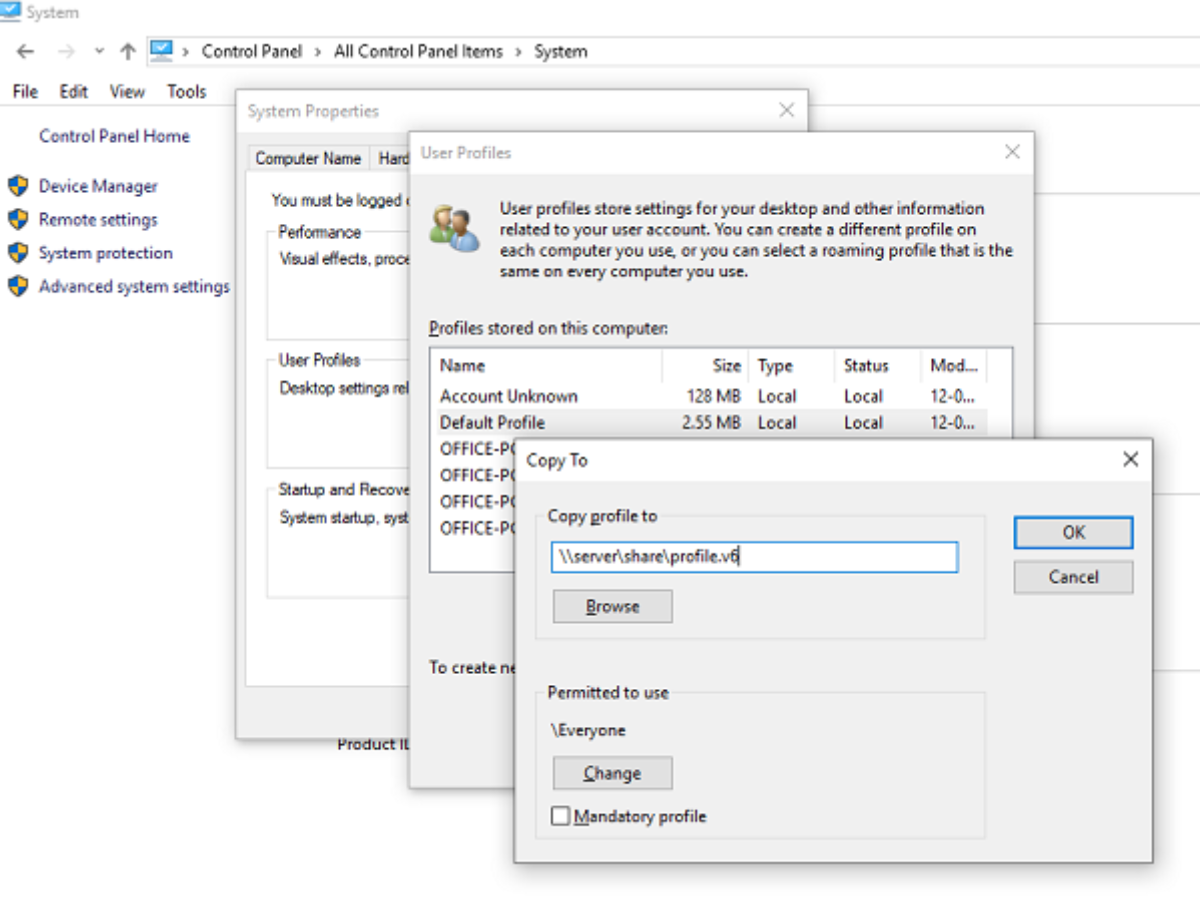This screenshot has width=1200, height=900.
Task: Click the System protection shield icon
Action: (18, 253)
